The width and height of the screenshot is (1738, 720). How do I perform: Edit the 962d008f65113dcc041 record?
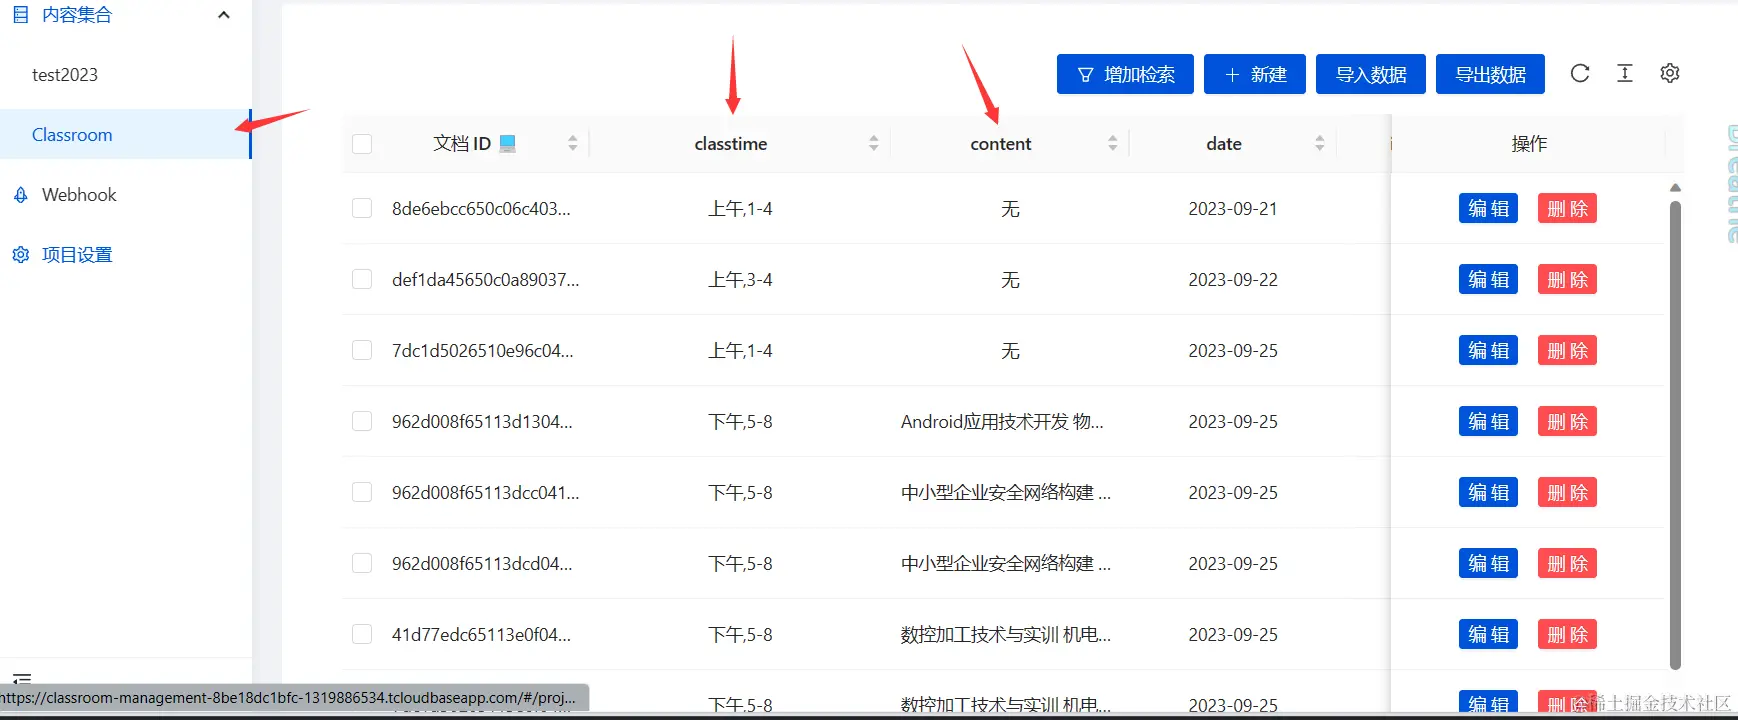[1488, 492]
